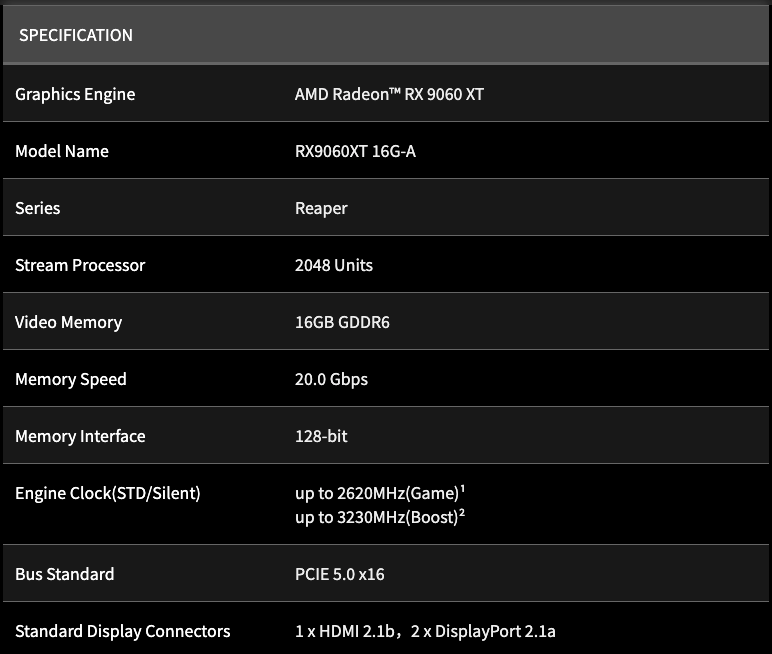Click AMD Radeon RX 9060 XT value

pyautogui.click(x=389, y=94)
